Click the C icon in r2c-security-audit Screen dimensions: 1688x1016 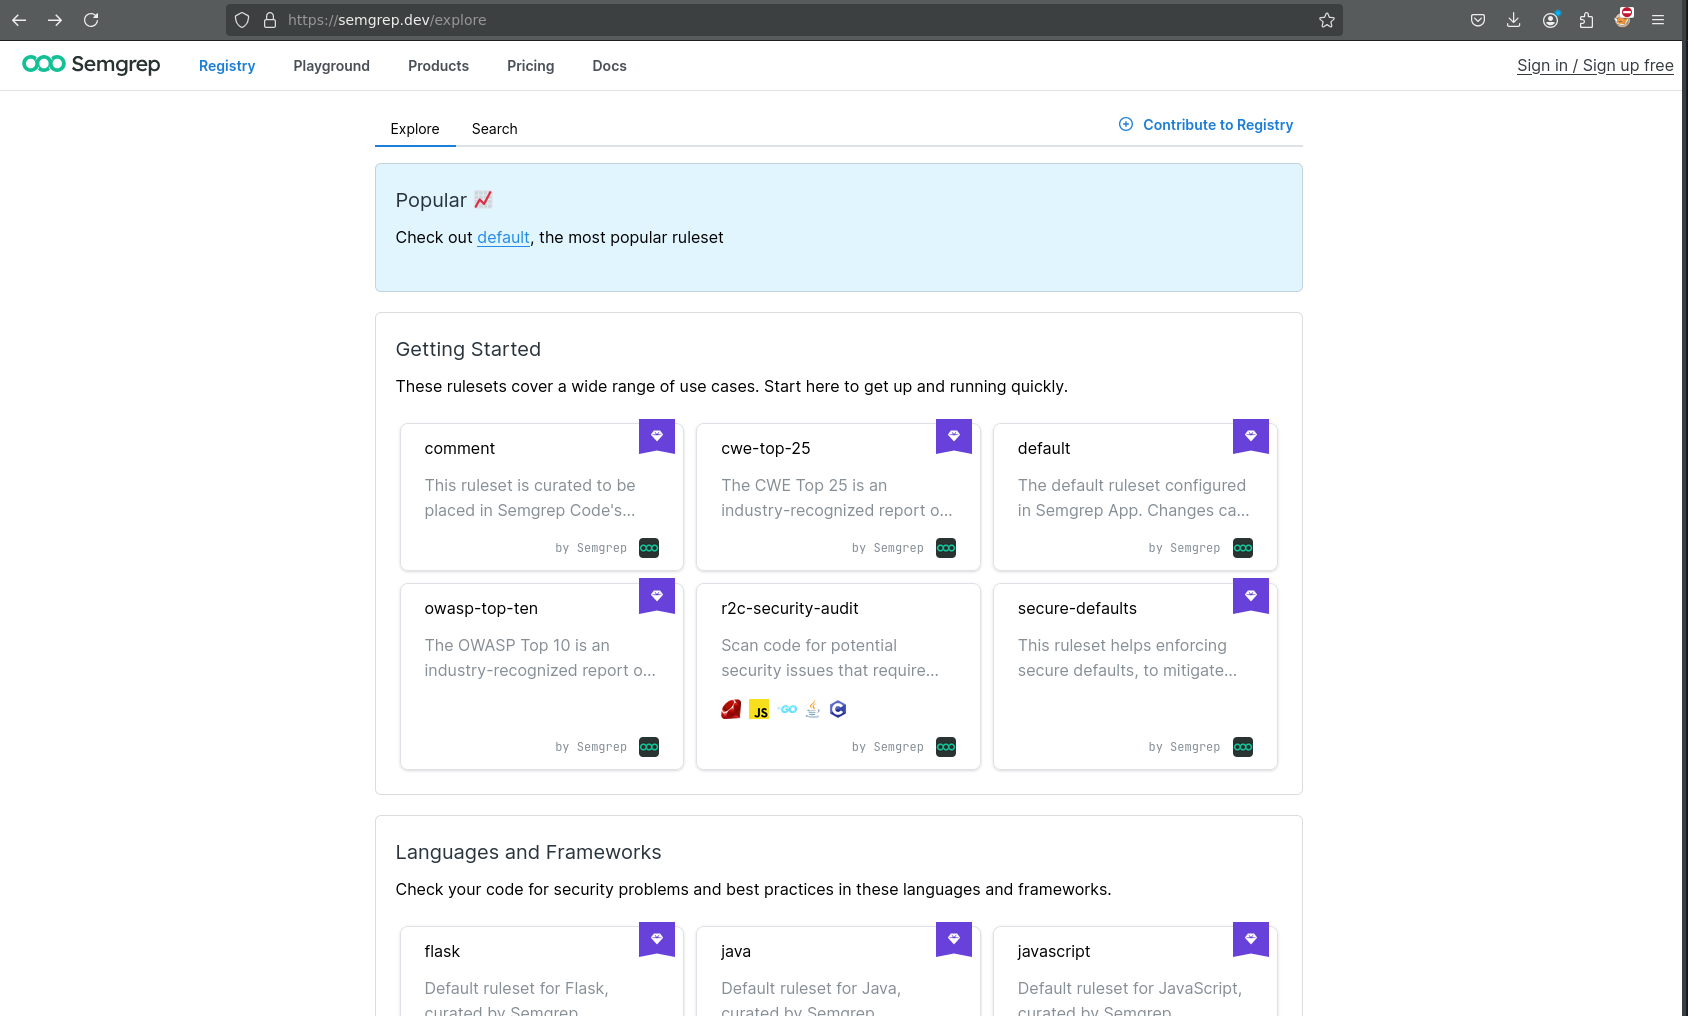pos(838,709)
